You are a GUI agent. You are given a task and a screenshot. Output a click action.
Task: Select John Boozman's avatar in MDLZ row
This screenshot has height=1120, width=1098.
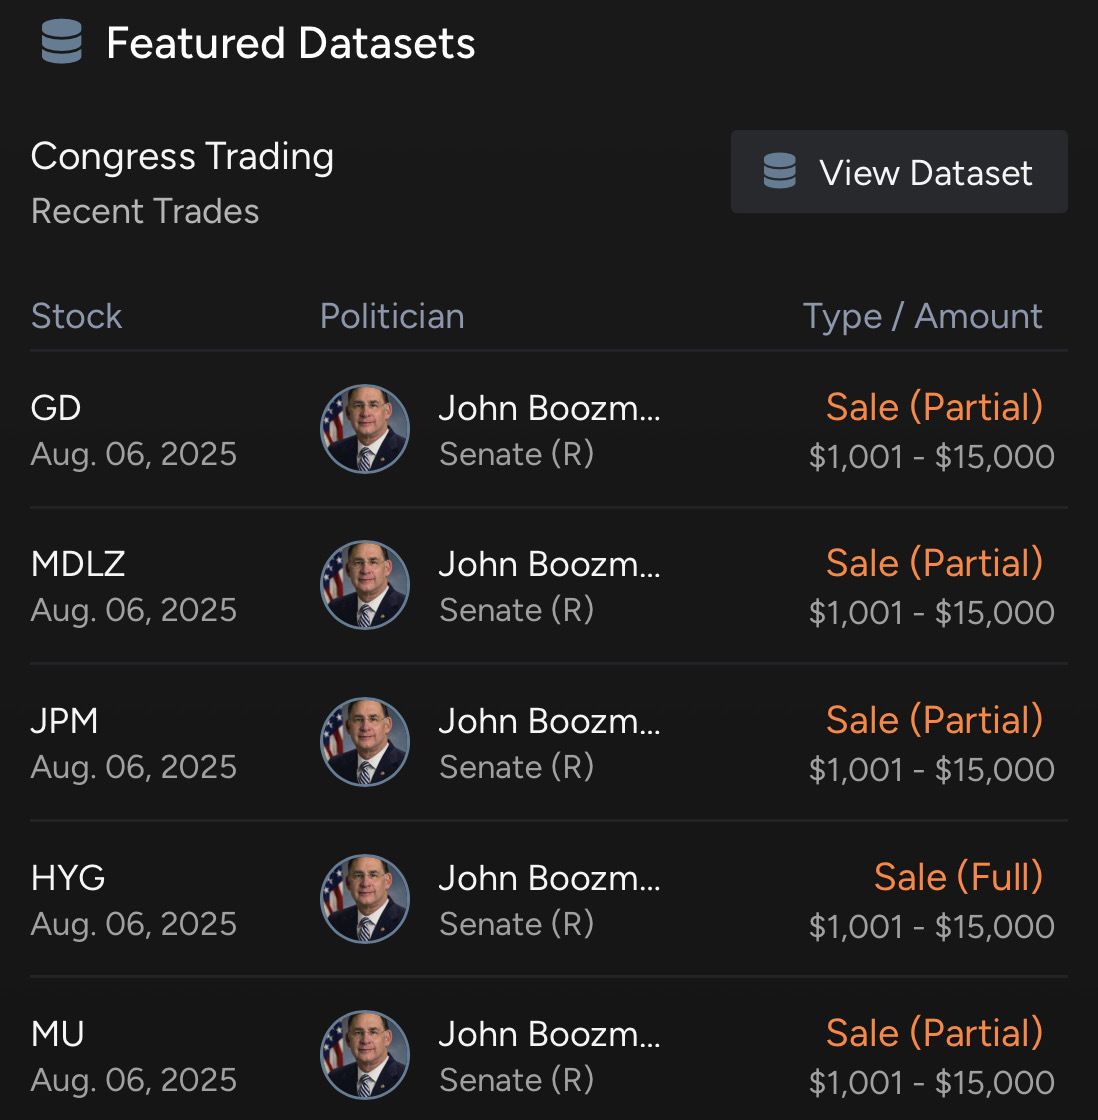[365, 585]
